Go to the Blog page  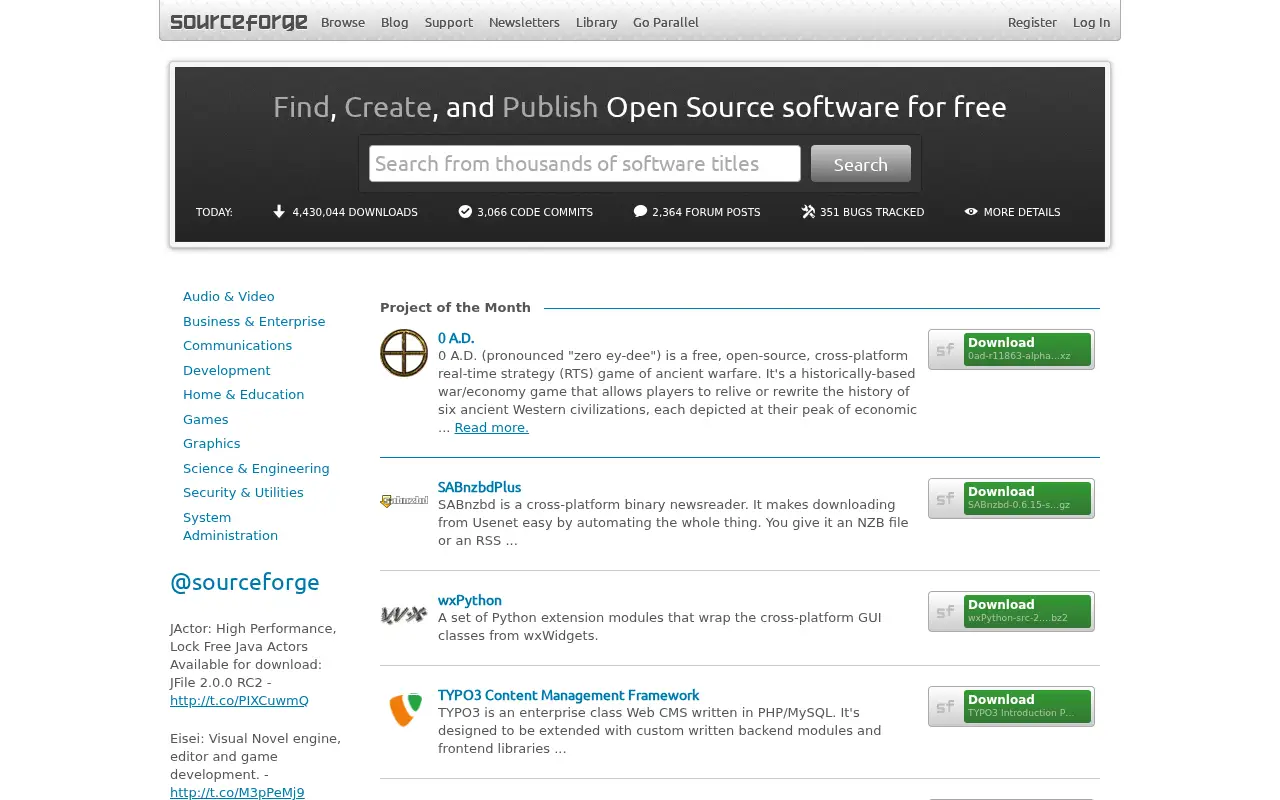395,22
